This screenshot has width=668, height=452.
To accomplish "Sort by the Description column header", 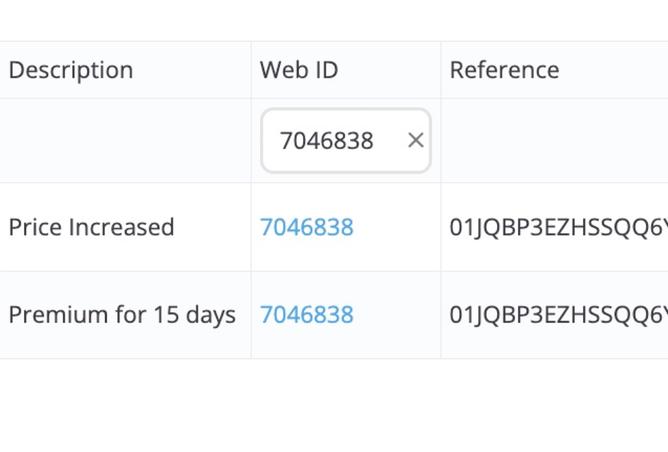I will (x=71, y=70).
